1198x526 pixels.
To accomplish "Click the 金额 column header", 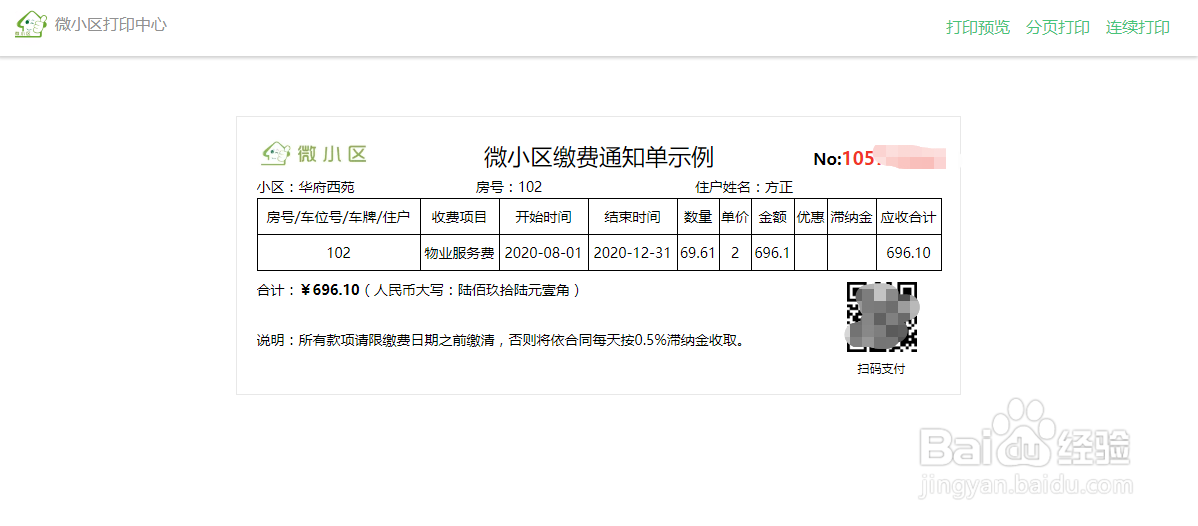I will click(772, 217).
